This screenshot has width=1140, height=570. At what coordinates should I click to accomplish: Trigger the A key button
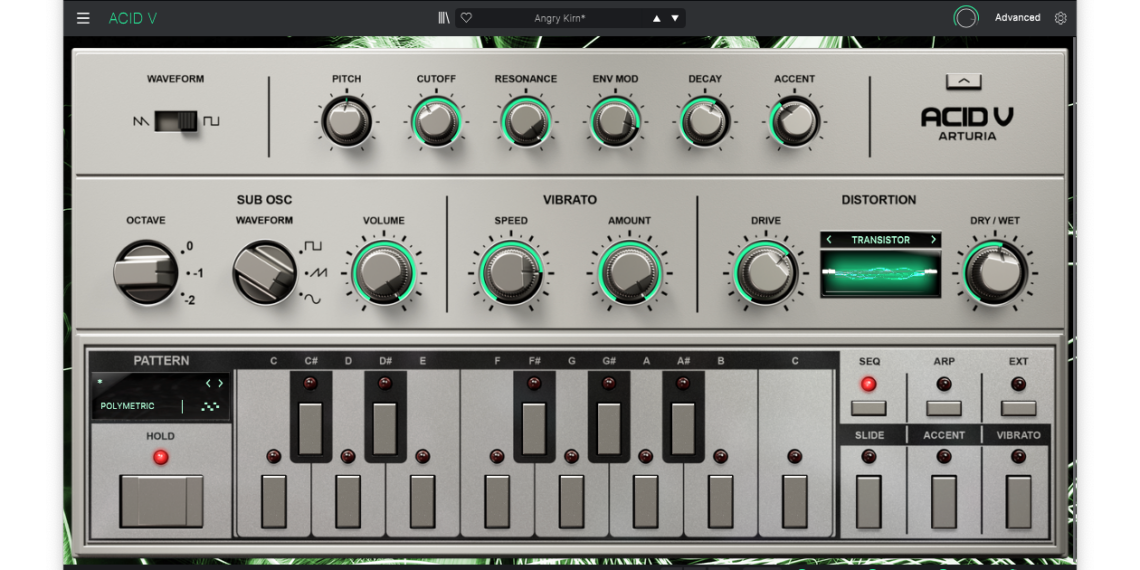tap(646, 501)
